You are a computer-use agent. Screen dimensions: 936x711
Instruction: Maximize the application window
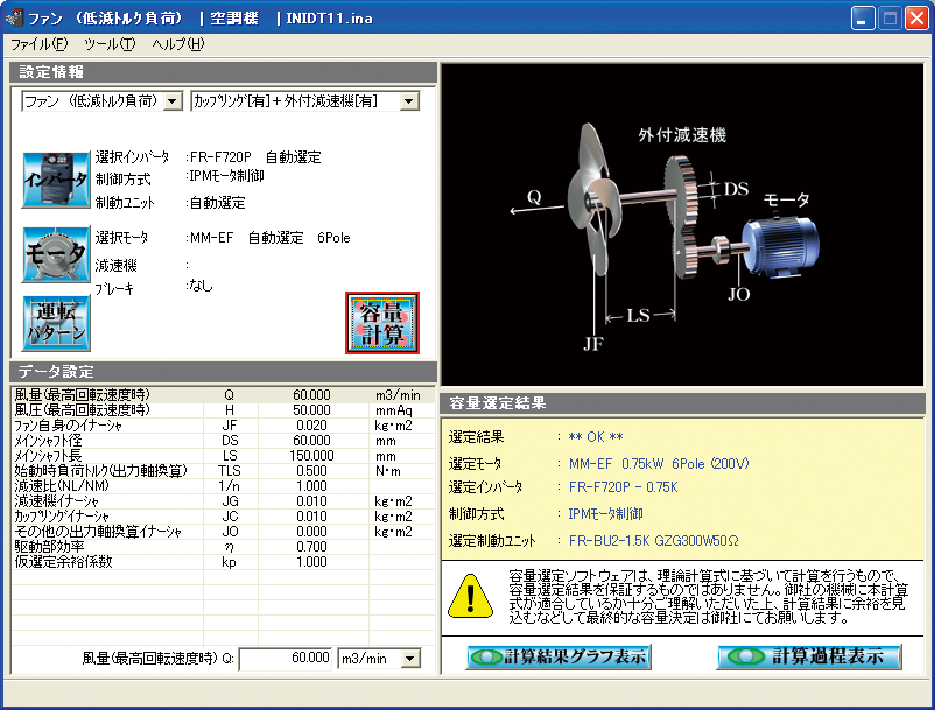point(889,18)
